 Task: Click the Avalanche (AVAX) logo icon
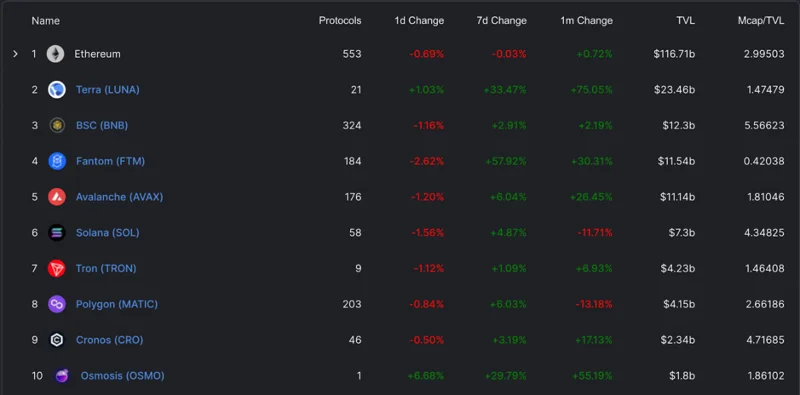click(57, 197)
